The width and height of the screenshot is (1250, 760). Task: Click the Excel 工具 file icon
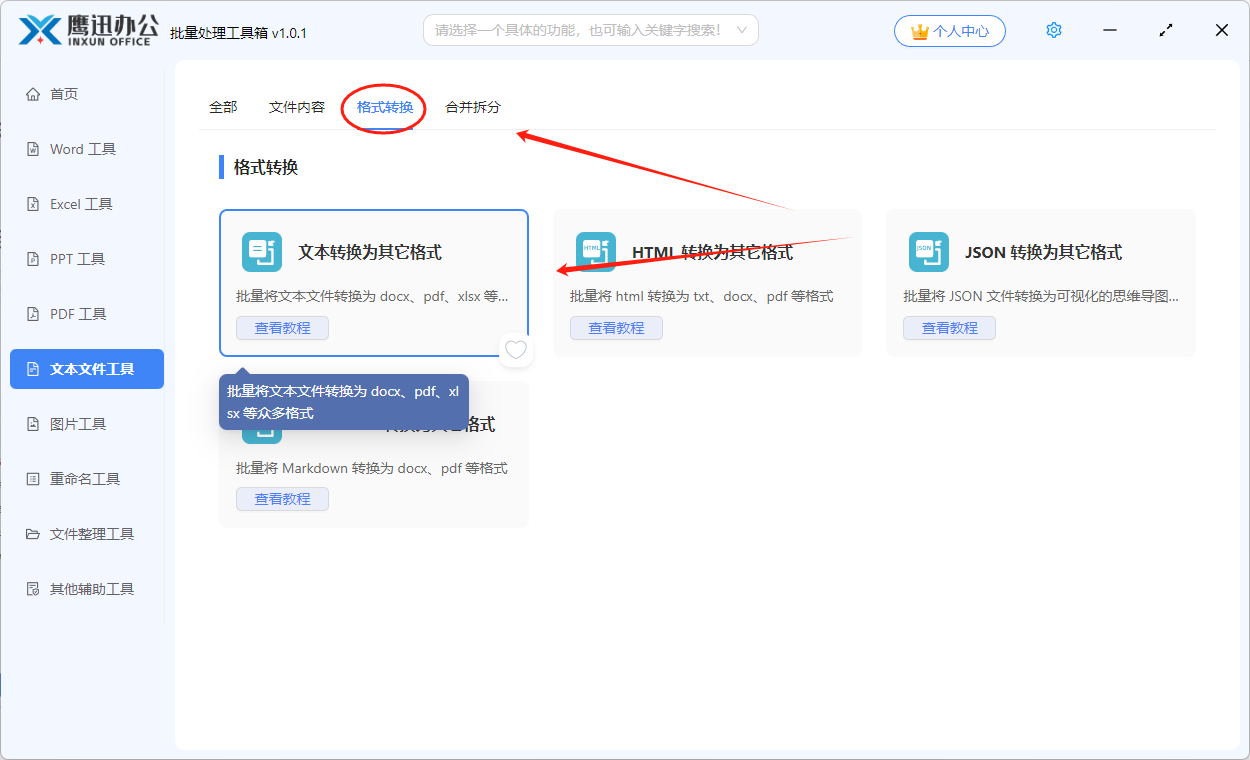point(32,204)
